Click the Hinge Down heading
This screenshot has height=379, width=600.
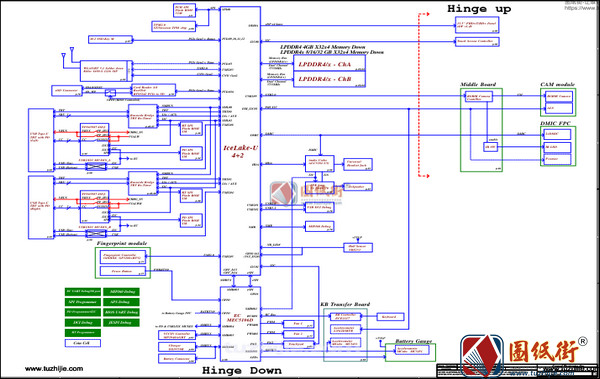[x=242, y=371]
